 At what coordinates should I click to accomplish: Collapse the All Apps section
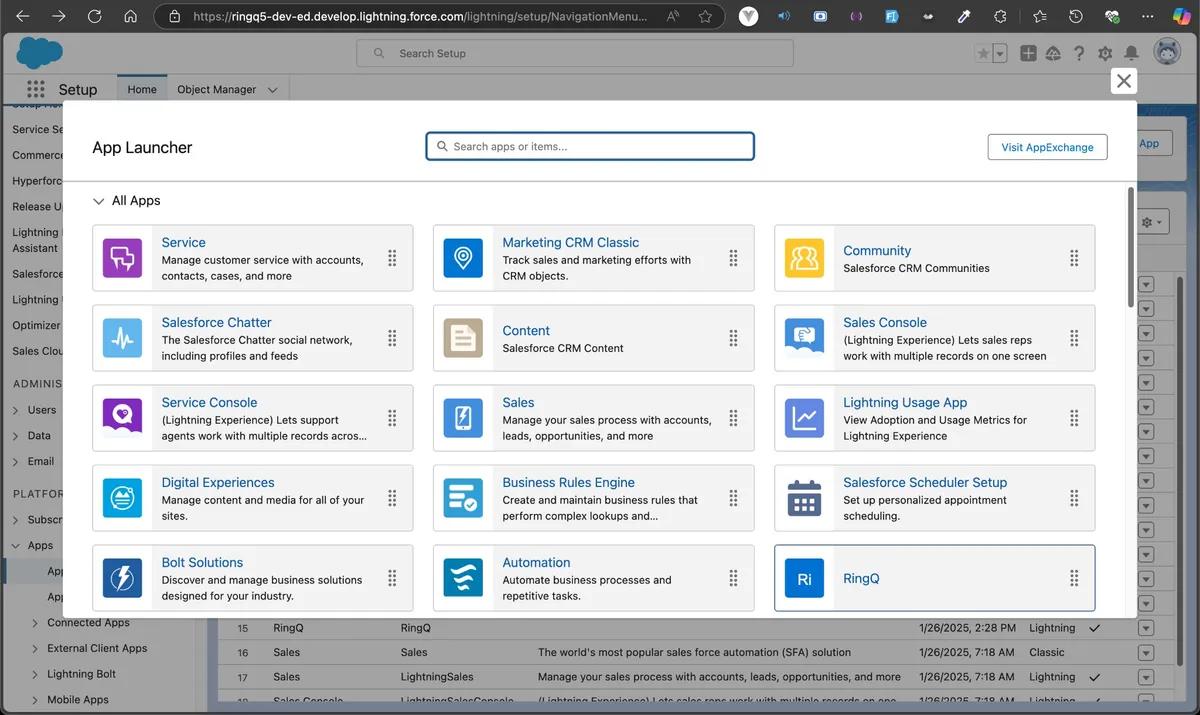pyautogui.click(x=98, y=201)
